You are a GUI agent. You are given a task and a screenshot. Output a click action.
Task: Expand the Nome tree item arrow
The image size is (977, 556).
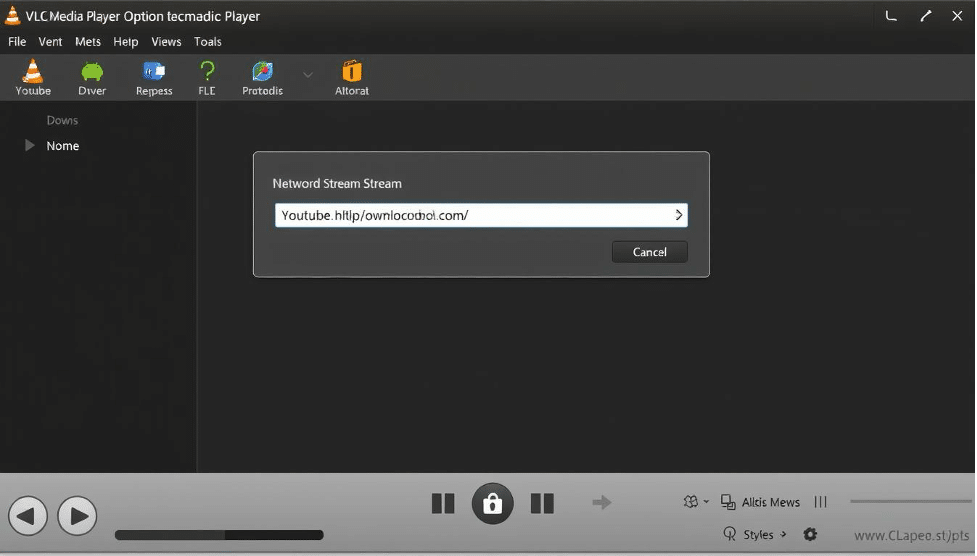point(29,145)
